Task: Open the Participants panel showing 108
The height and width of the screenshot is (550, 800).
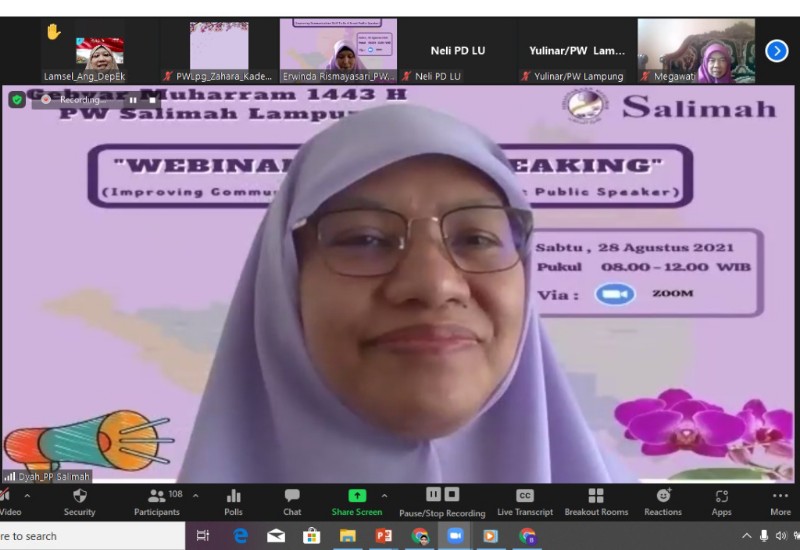Action: pos(157,502)
